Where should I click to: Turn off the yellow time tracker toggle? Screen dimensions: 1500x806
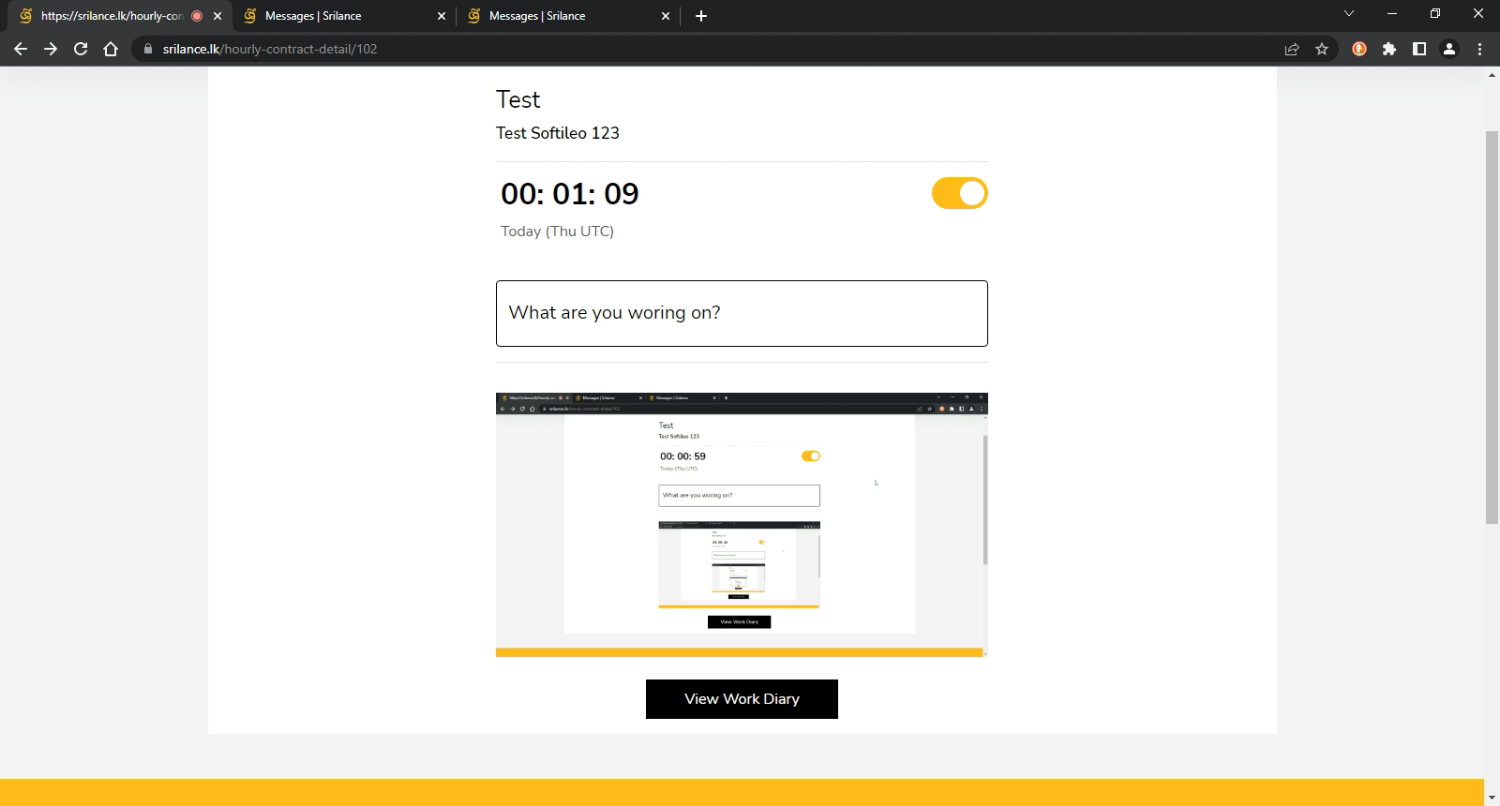[x=959, y=193]
